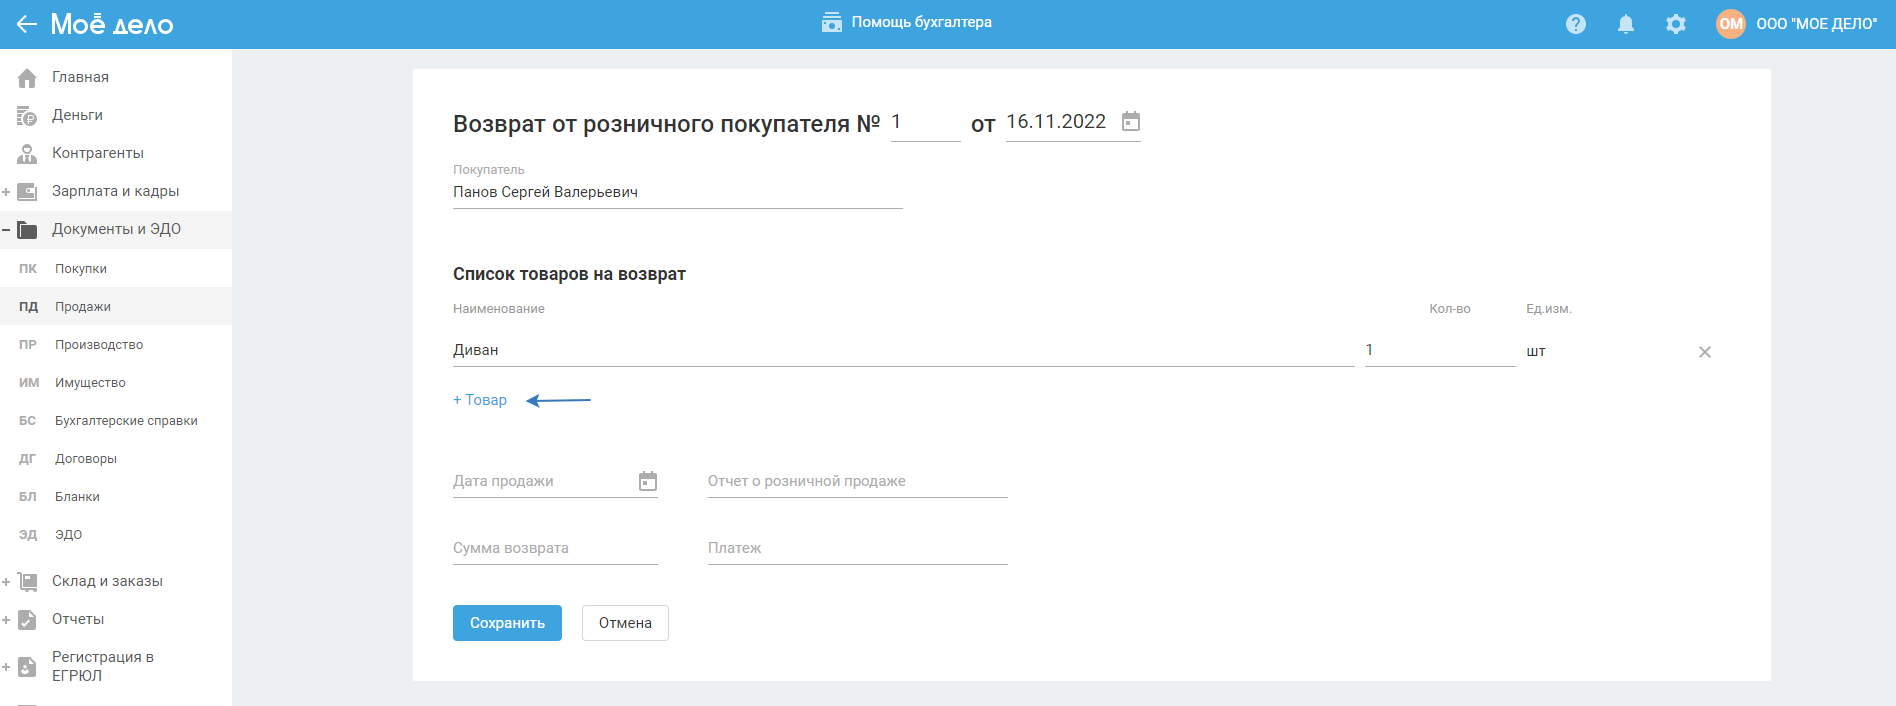Click the БЛ abbreviation icon
The width and height of the screenshot is (1896, 706).
(27, 497)
